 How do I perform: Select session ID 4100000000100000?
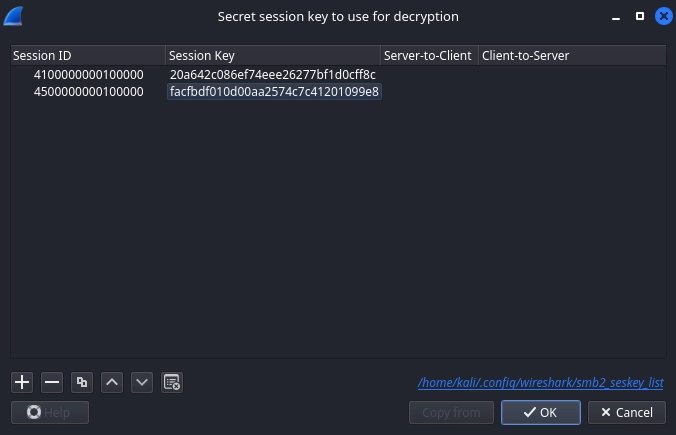pos(89,75)
